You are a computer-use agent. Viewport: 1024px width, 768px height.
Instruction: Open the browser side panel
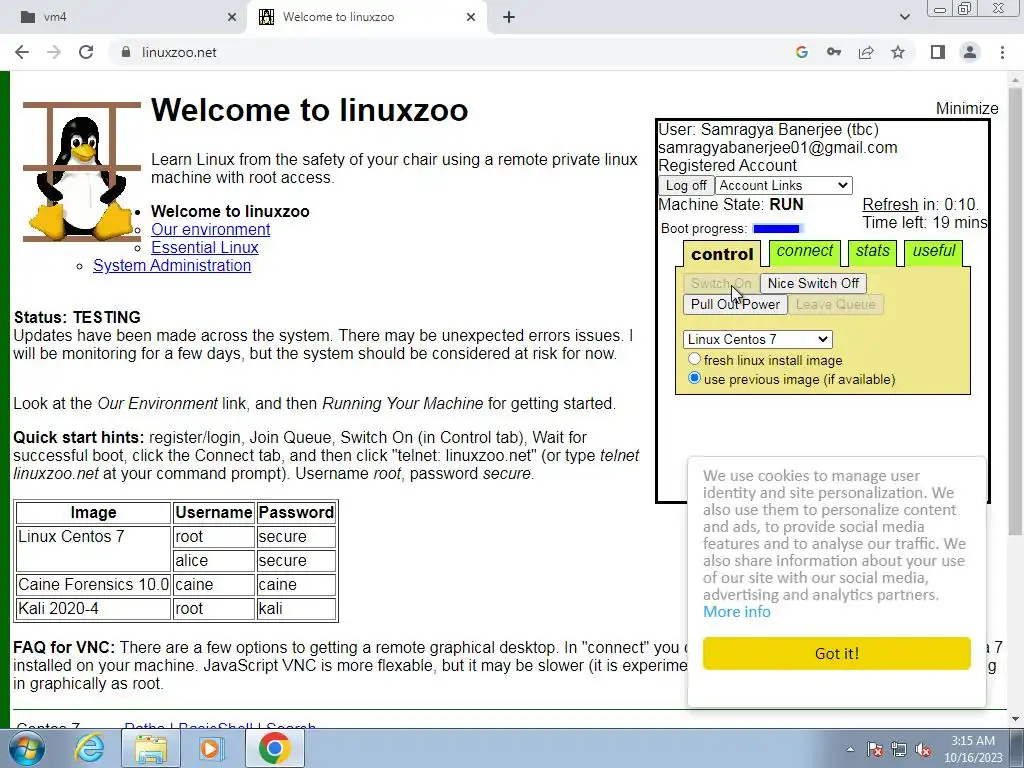(938, 52)
